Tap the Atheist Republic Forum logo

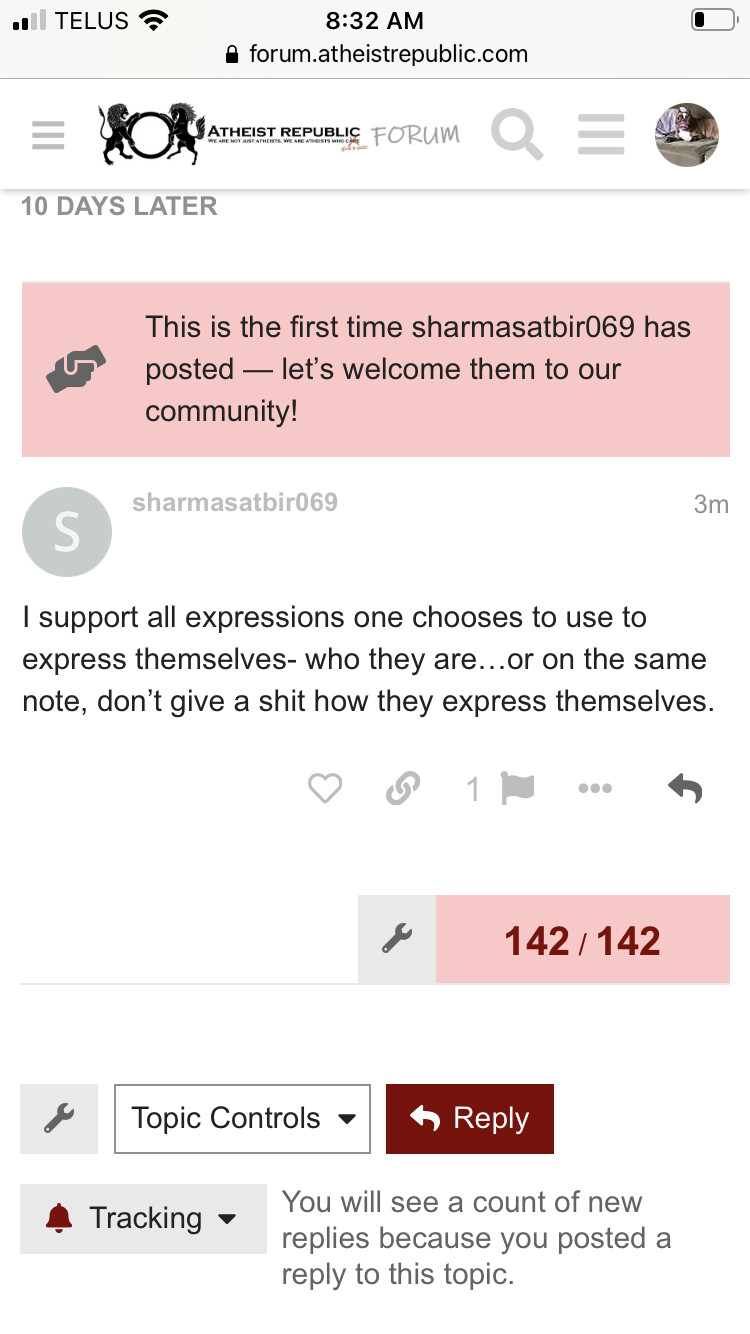click(x=280, y=134)
